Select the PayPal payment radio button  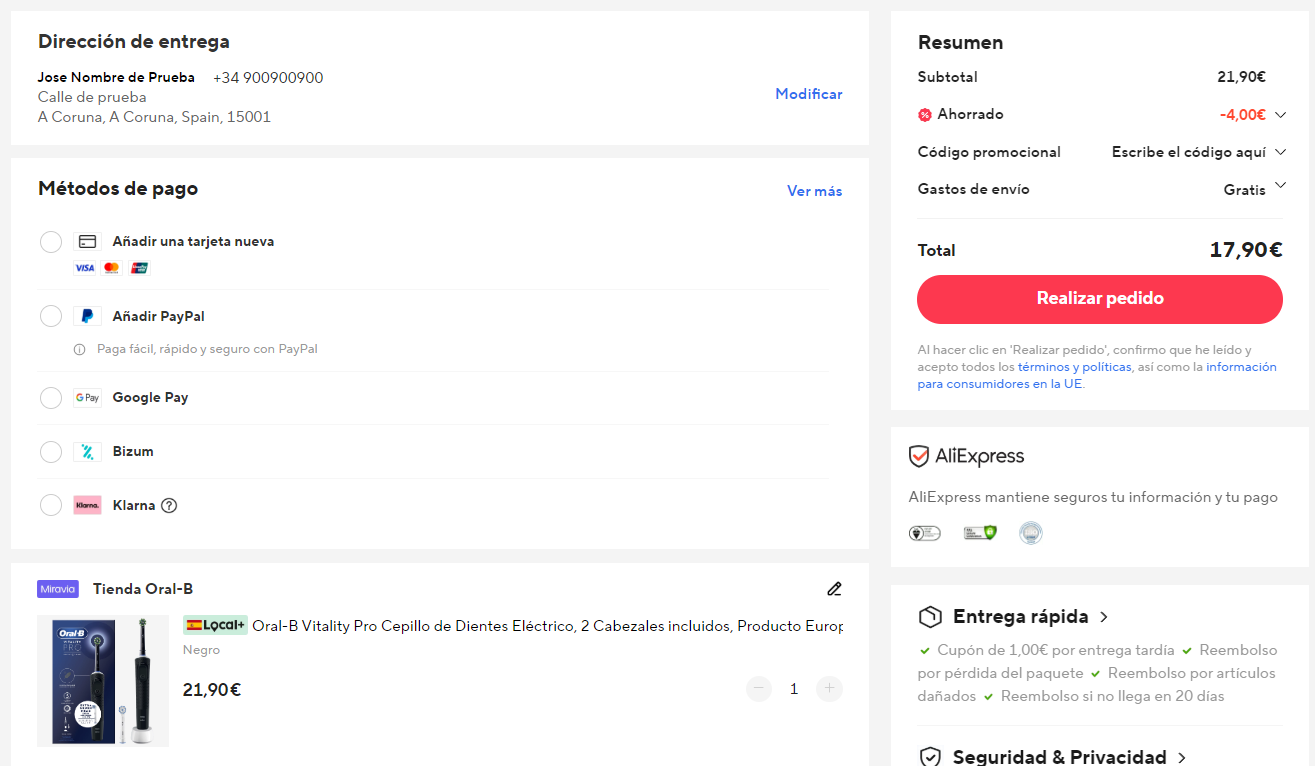pyautogui.click(x=51, y=316)
